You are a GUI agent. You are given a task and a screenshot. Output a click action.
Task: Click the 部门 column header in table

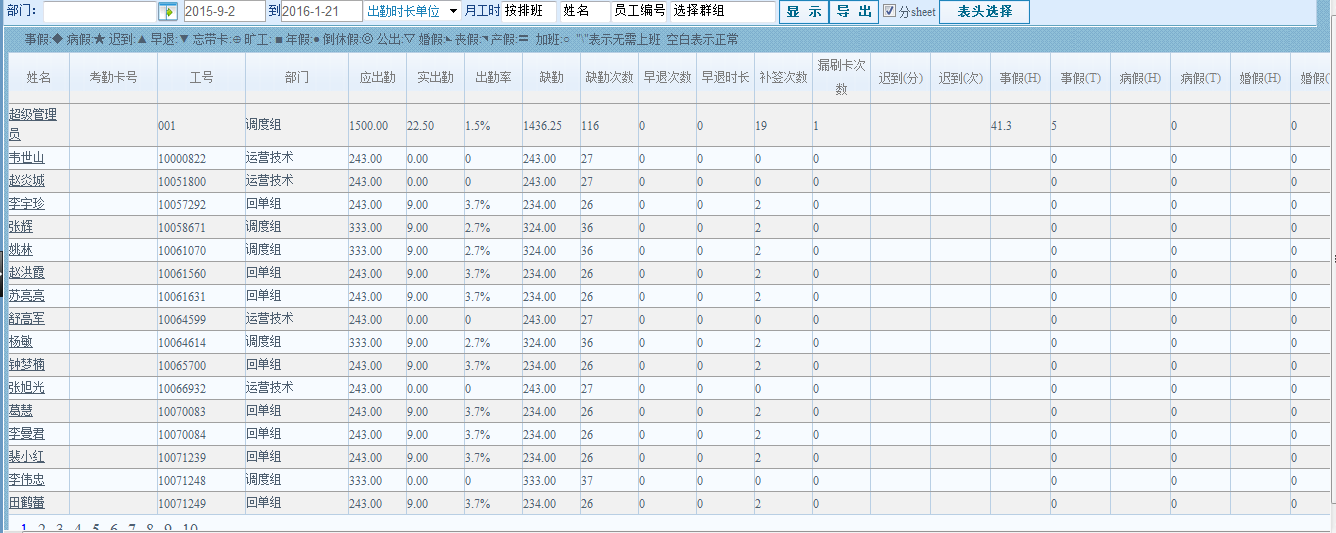click(296, 77)
